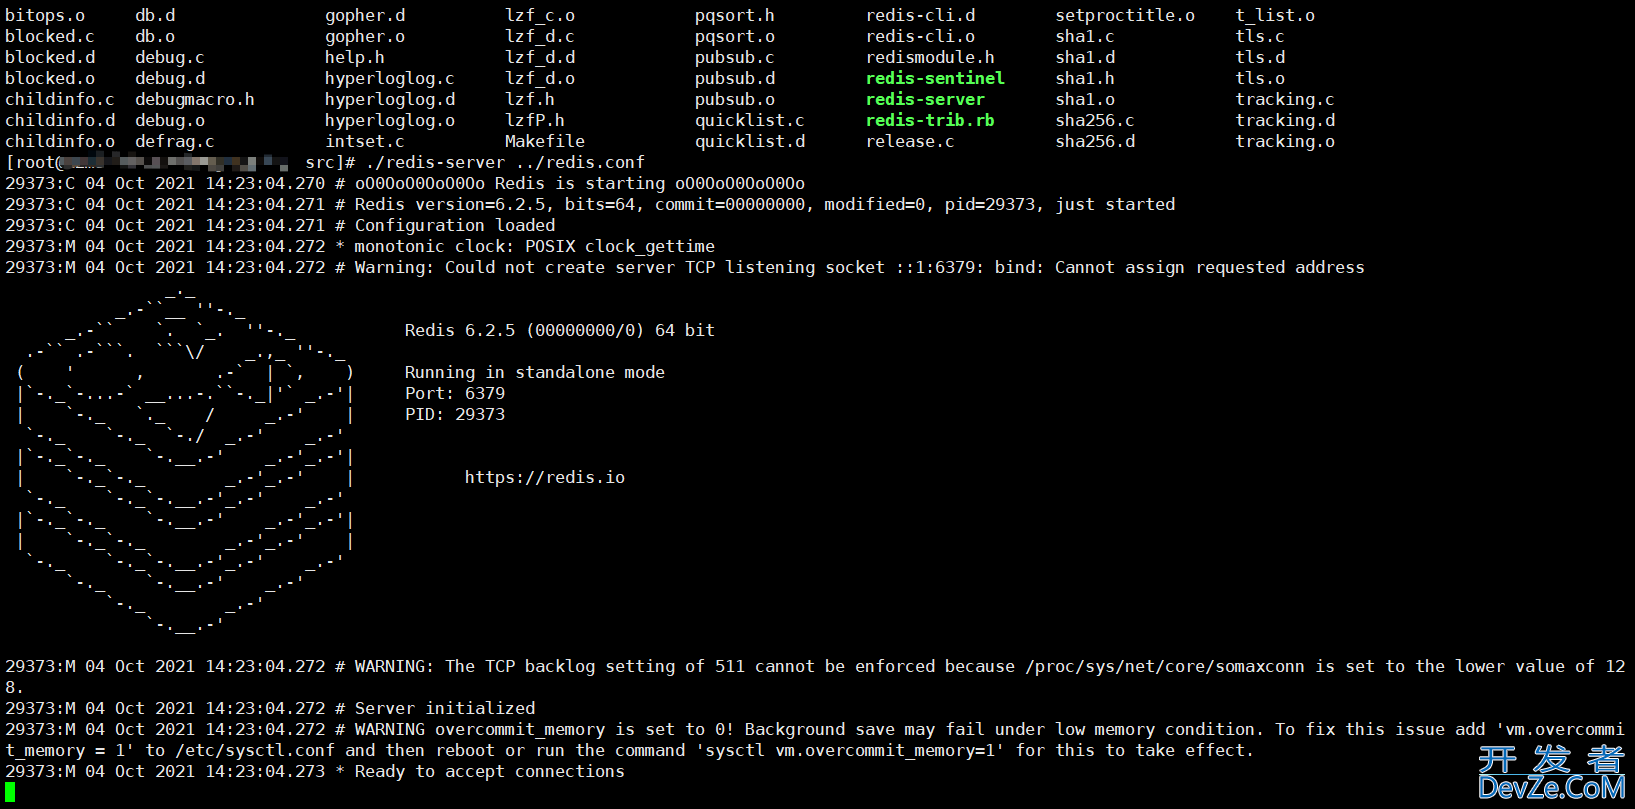Click the db.d file name

[155, 15]
